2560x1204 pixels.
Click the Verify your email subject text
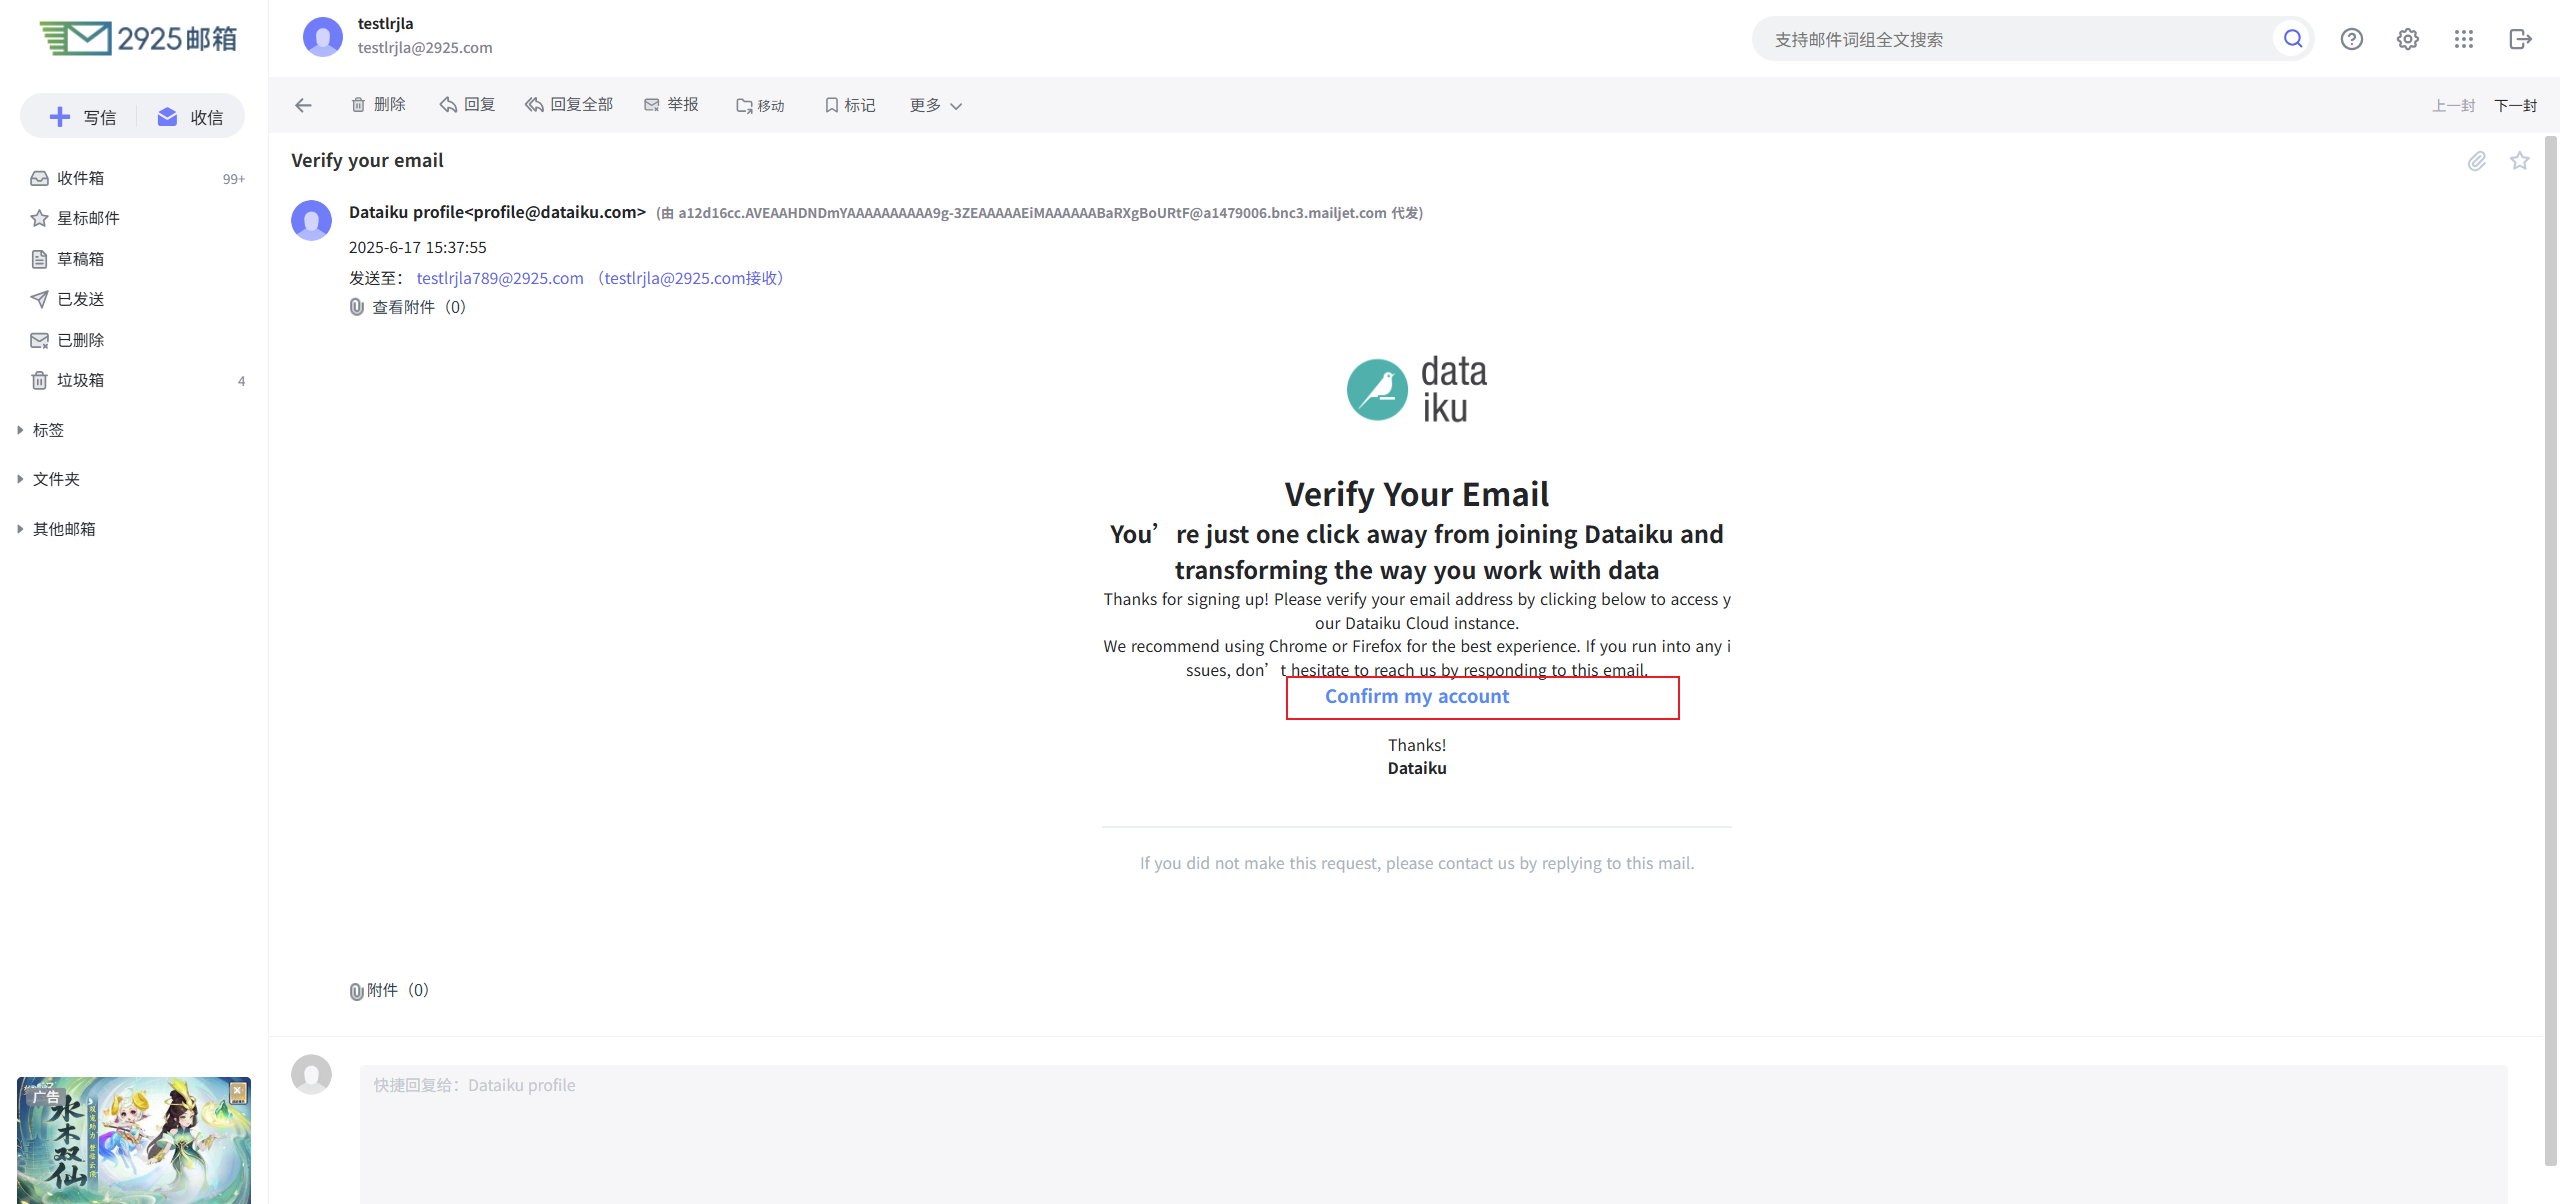[367, 160]
